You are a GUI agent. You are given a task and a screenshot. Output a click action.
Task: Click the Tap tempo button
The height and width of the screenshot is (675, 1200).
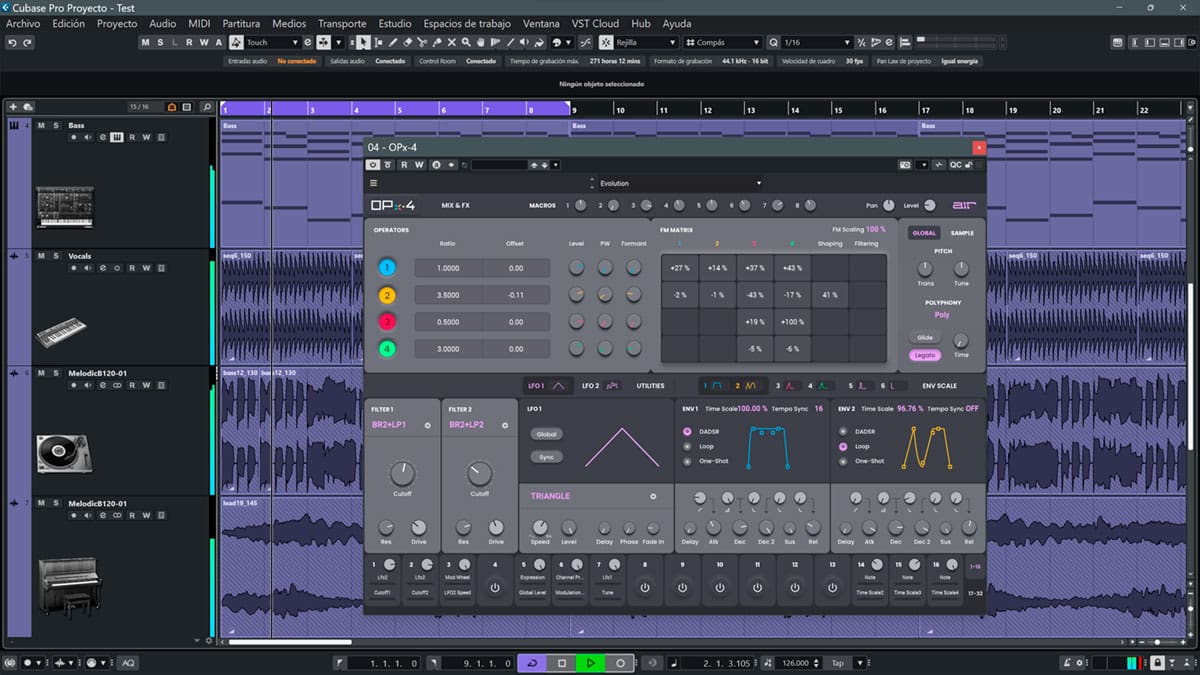[x=838, y=662]
